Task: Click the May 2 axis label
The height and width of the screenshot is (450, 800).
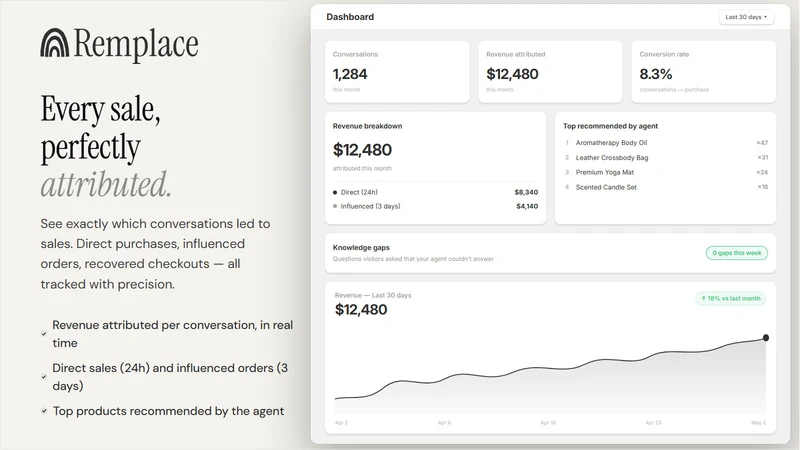Action: 759,423
